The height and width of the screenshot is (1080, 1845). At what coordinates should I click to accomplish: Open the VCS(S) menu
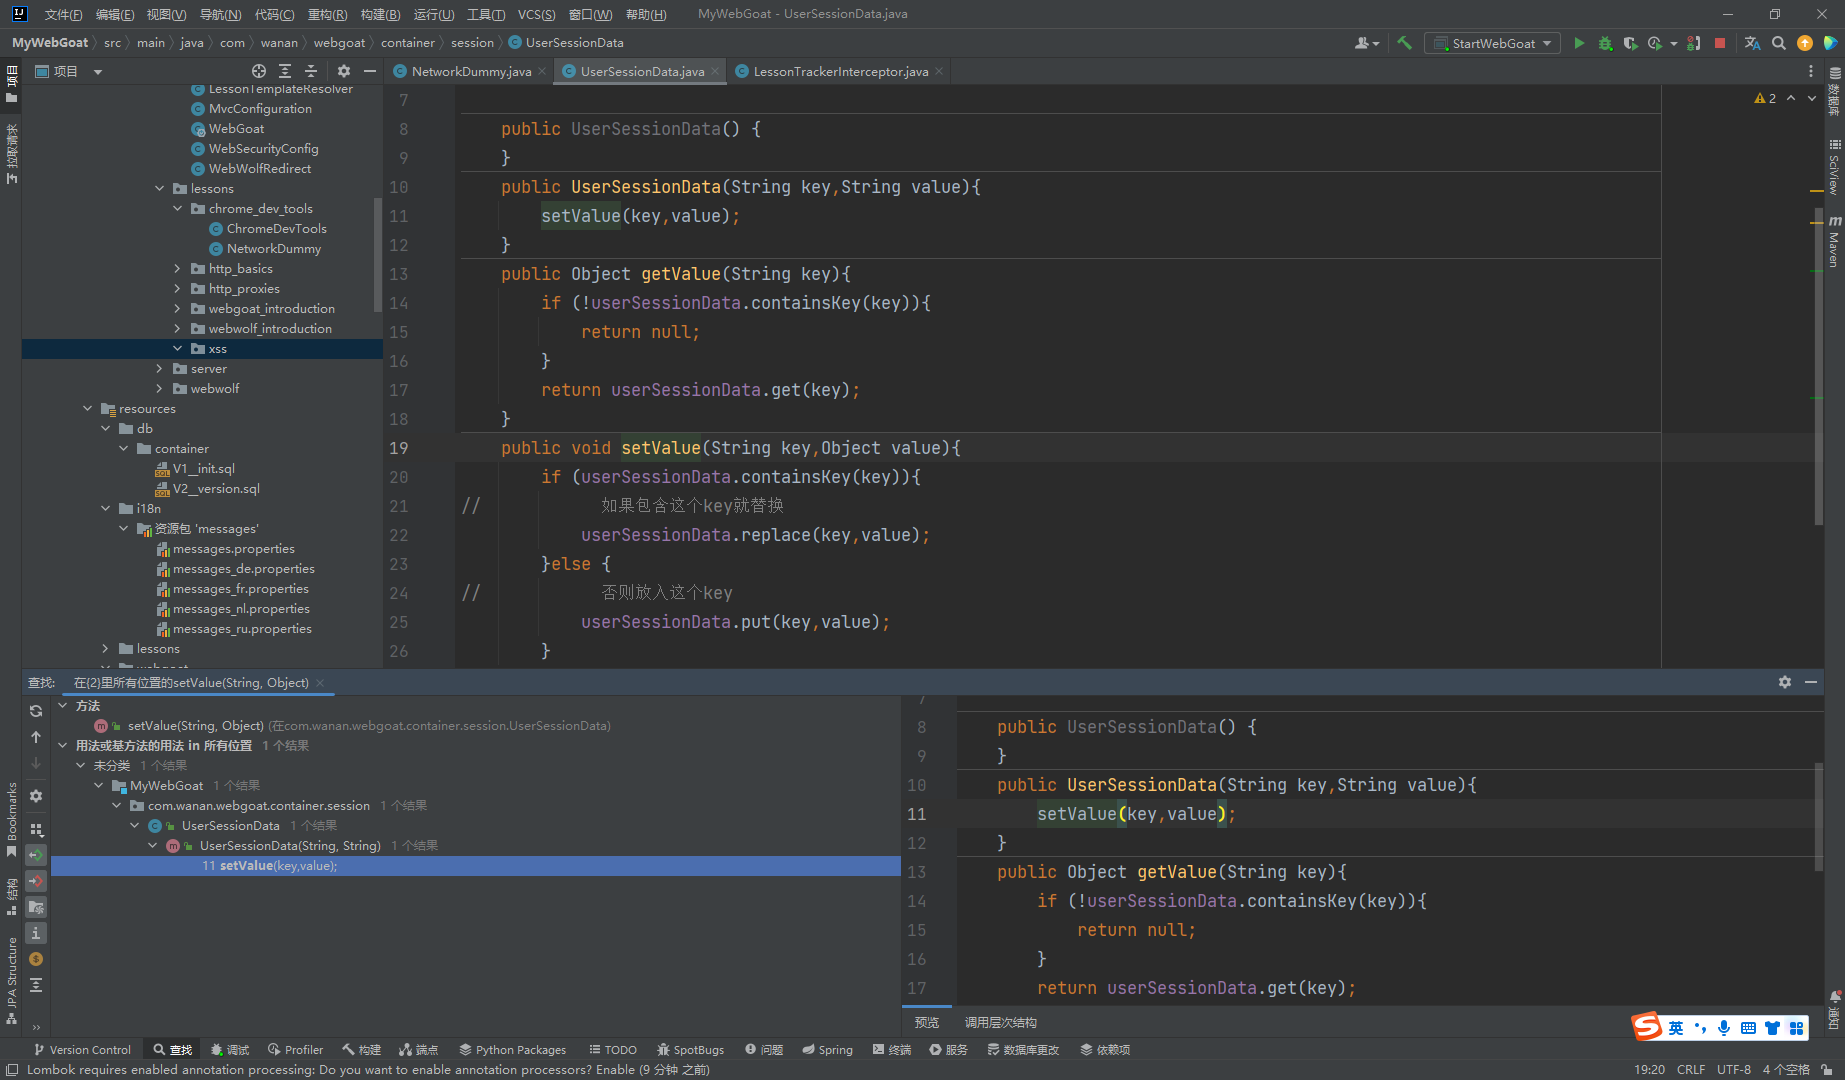536,14
